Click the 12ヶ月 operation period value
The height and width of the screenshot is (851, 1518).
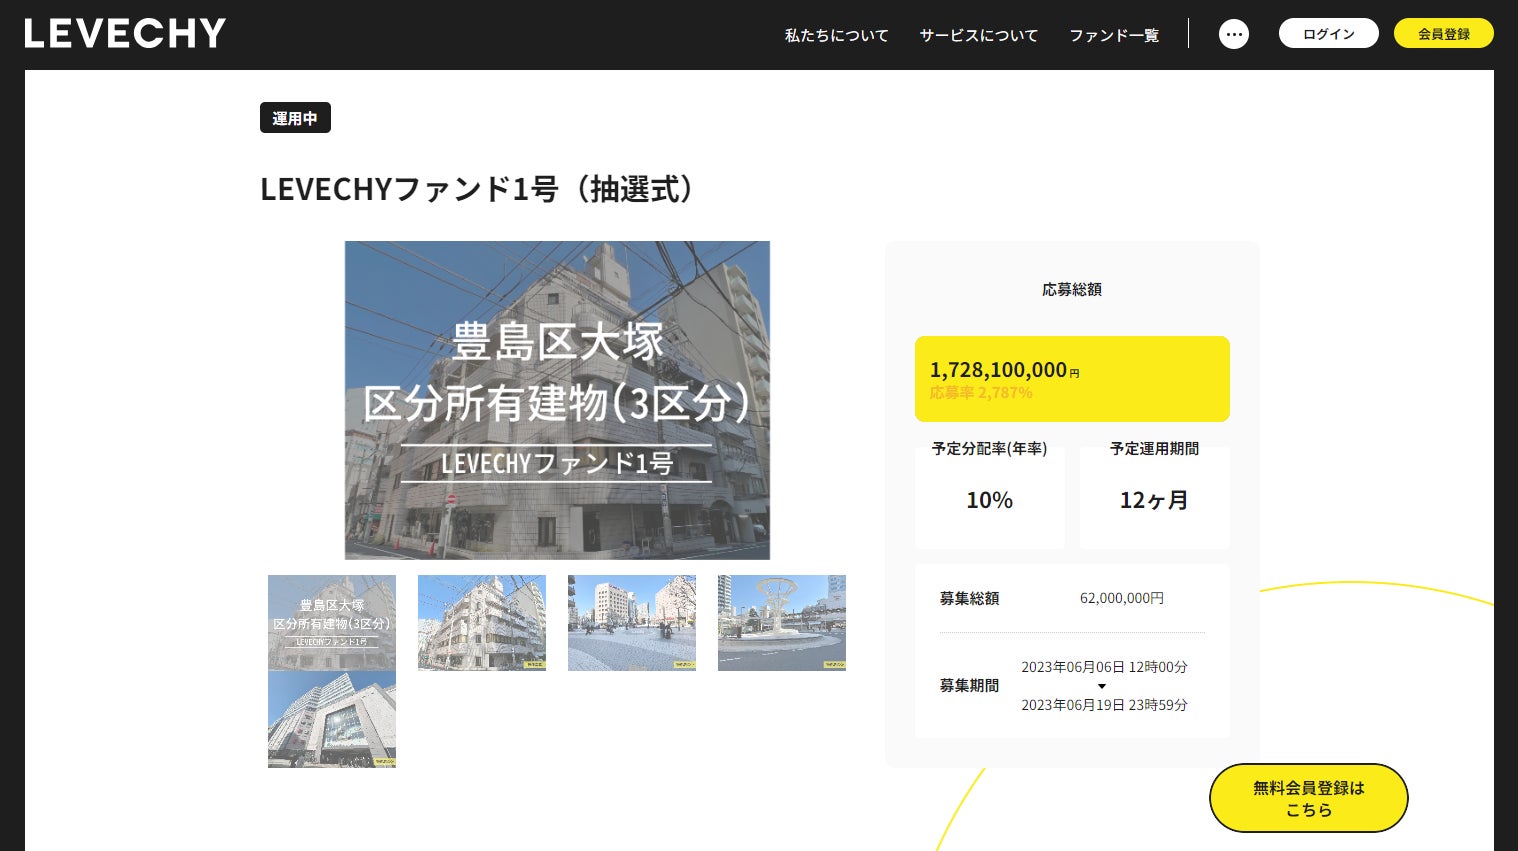tap(1155, 500)
